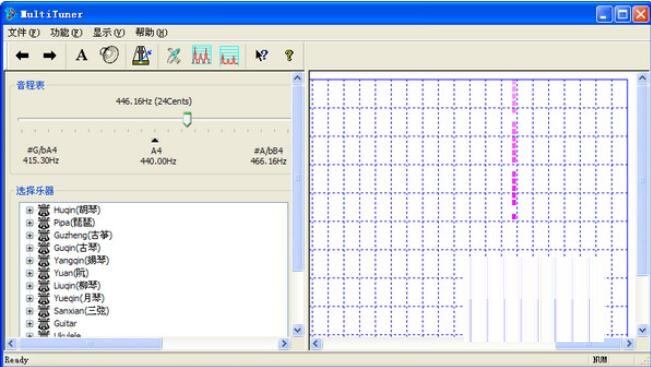Click the Guitar instrument icon
Viewport: 651px width, 367px height.
click(x=44, y=323)
